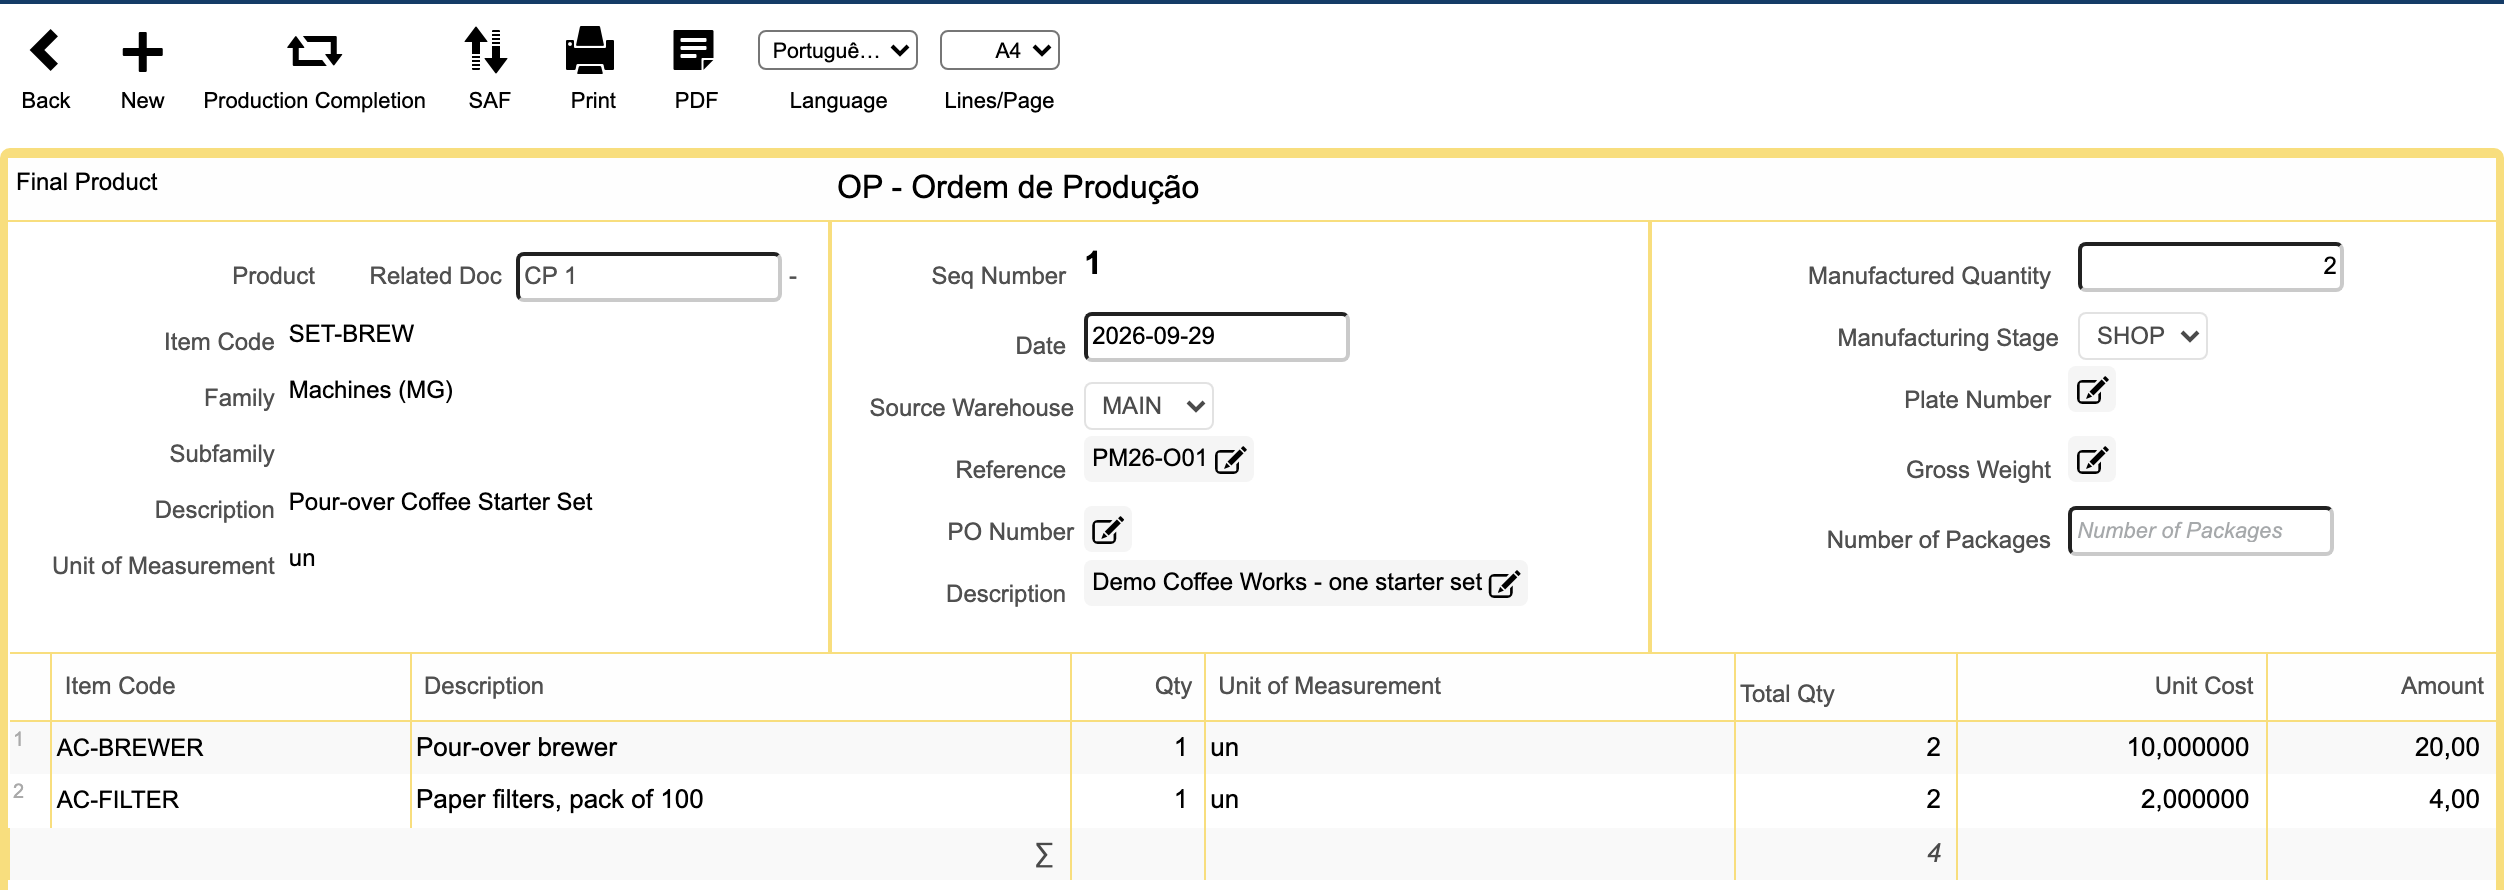The height and width of the screenshot is (890, 2504).
Task: Open the SAF arrows icon
Action: [488, 50]
